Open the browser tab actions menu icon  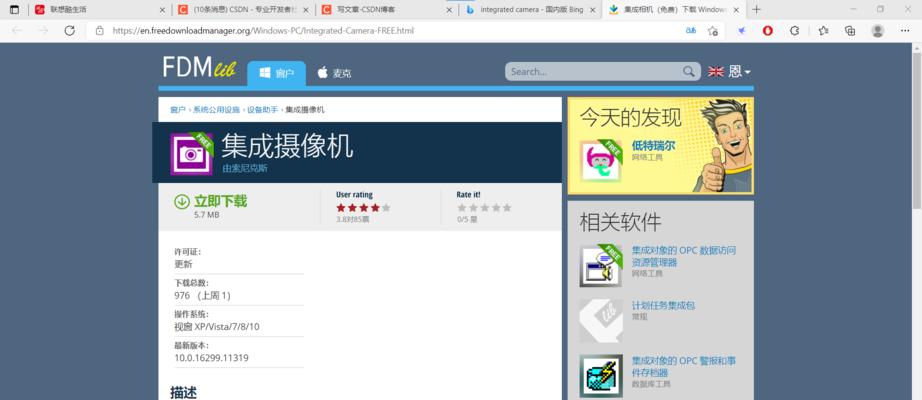tap(14, 9)
